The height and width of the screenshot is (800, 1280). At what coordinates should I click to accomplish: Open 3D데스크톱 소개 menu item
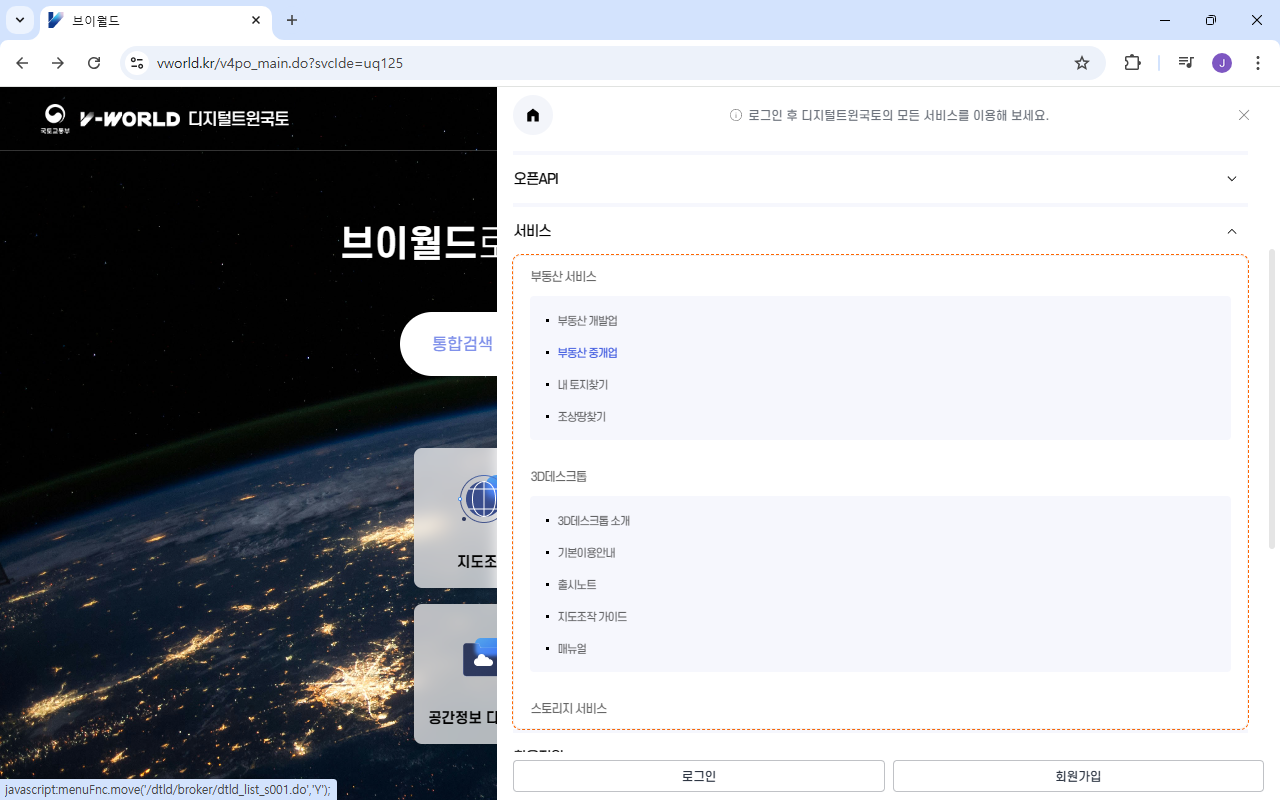[x=594, y=521]
